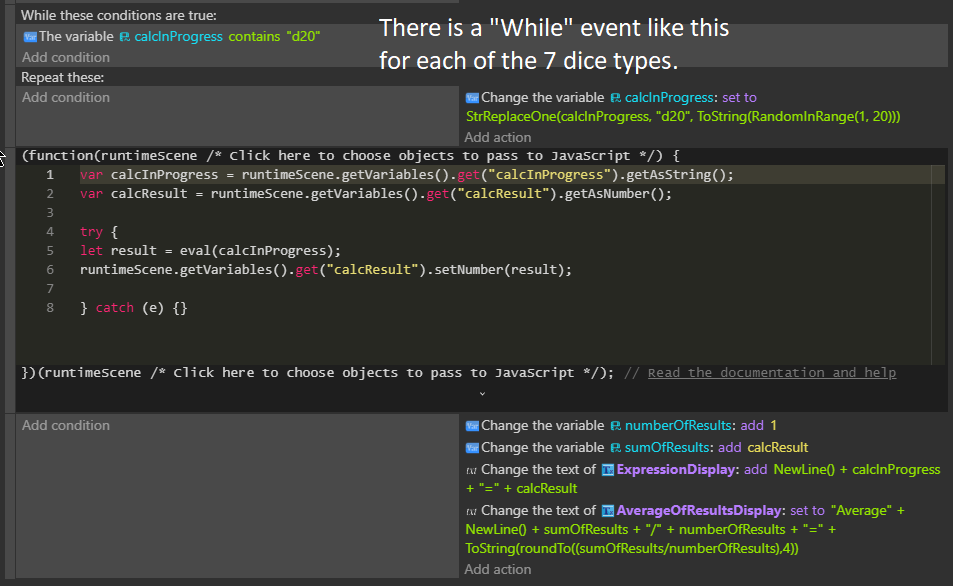Collapse the JavaScript code block with the chevron
The height and width of the screenshot is (586, 953).
(482, 394)
